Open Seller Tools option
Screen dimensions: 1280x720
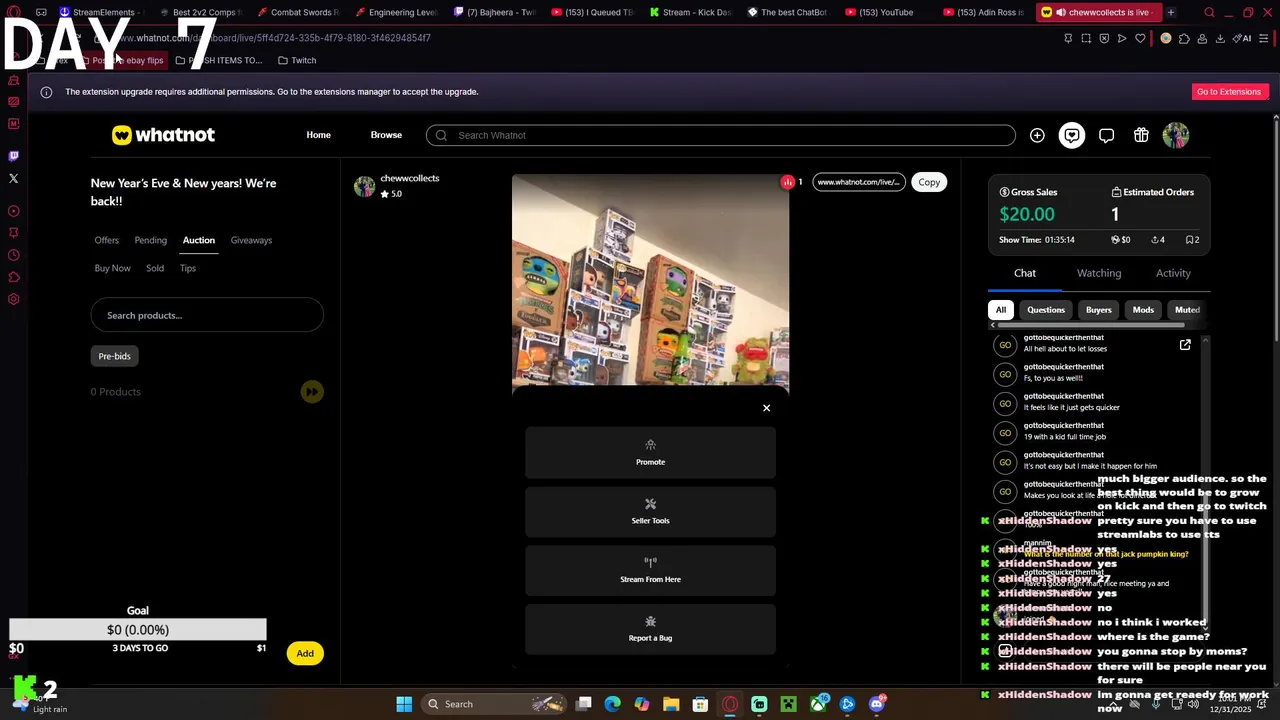pos(650,511)
